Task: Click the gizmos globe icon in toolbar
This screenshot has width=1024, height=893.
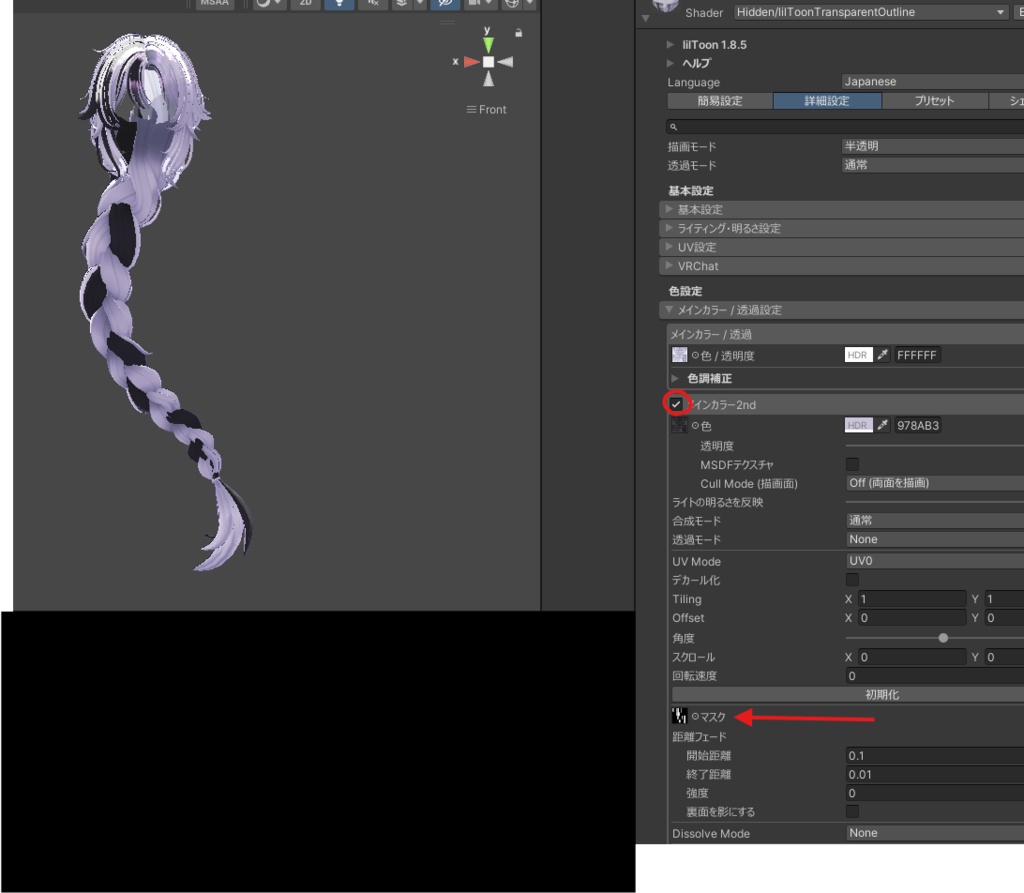Action: [513, 3]
